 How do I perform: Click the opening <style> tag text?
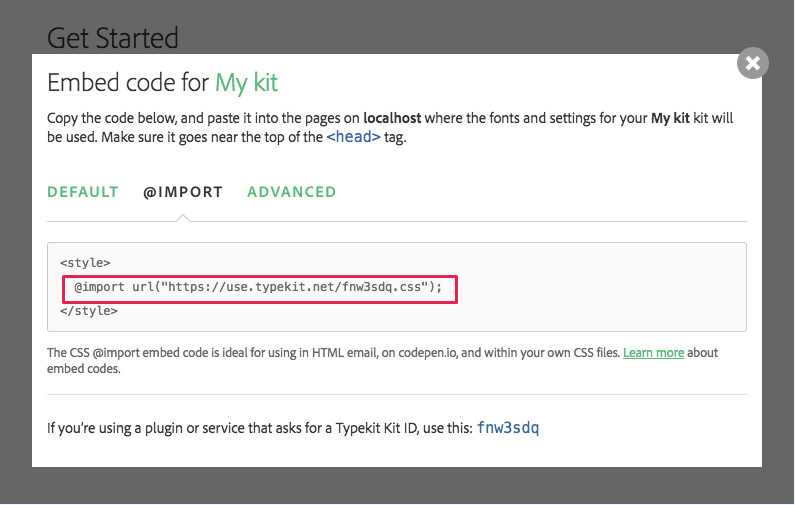pyautogui.click(x=85, y=263)
